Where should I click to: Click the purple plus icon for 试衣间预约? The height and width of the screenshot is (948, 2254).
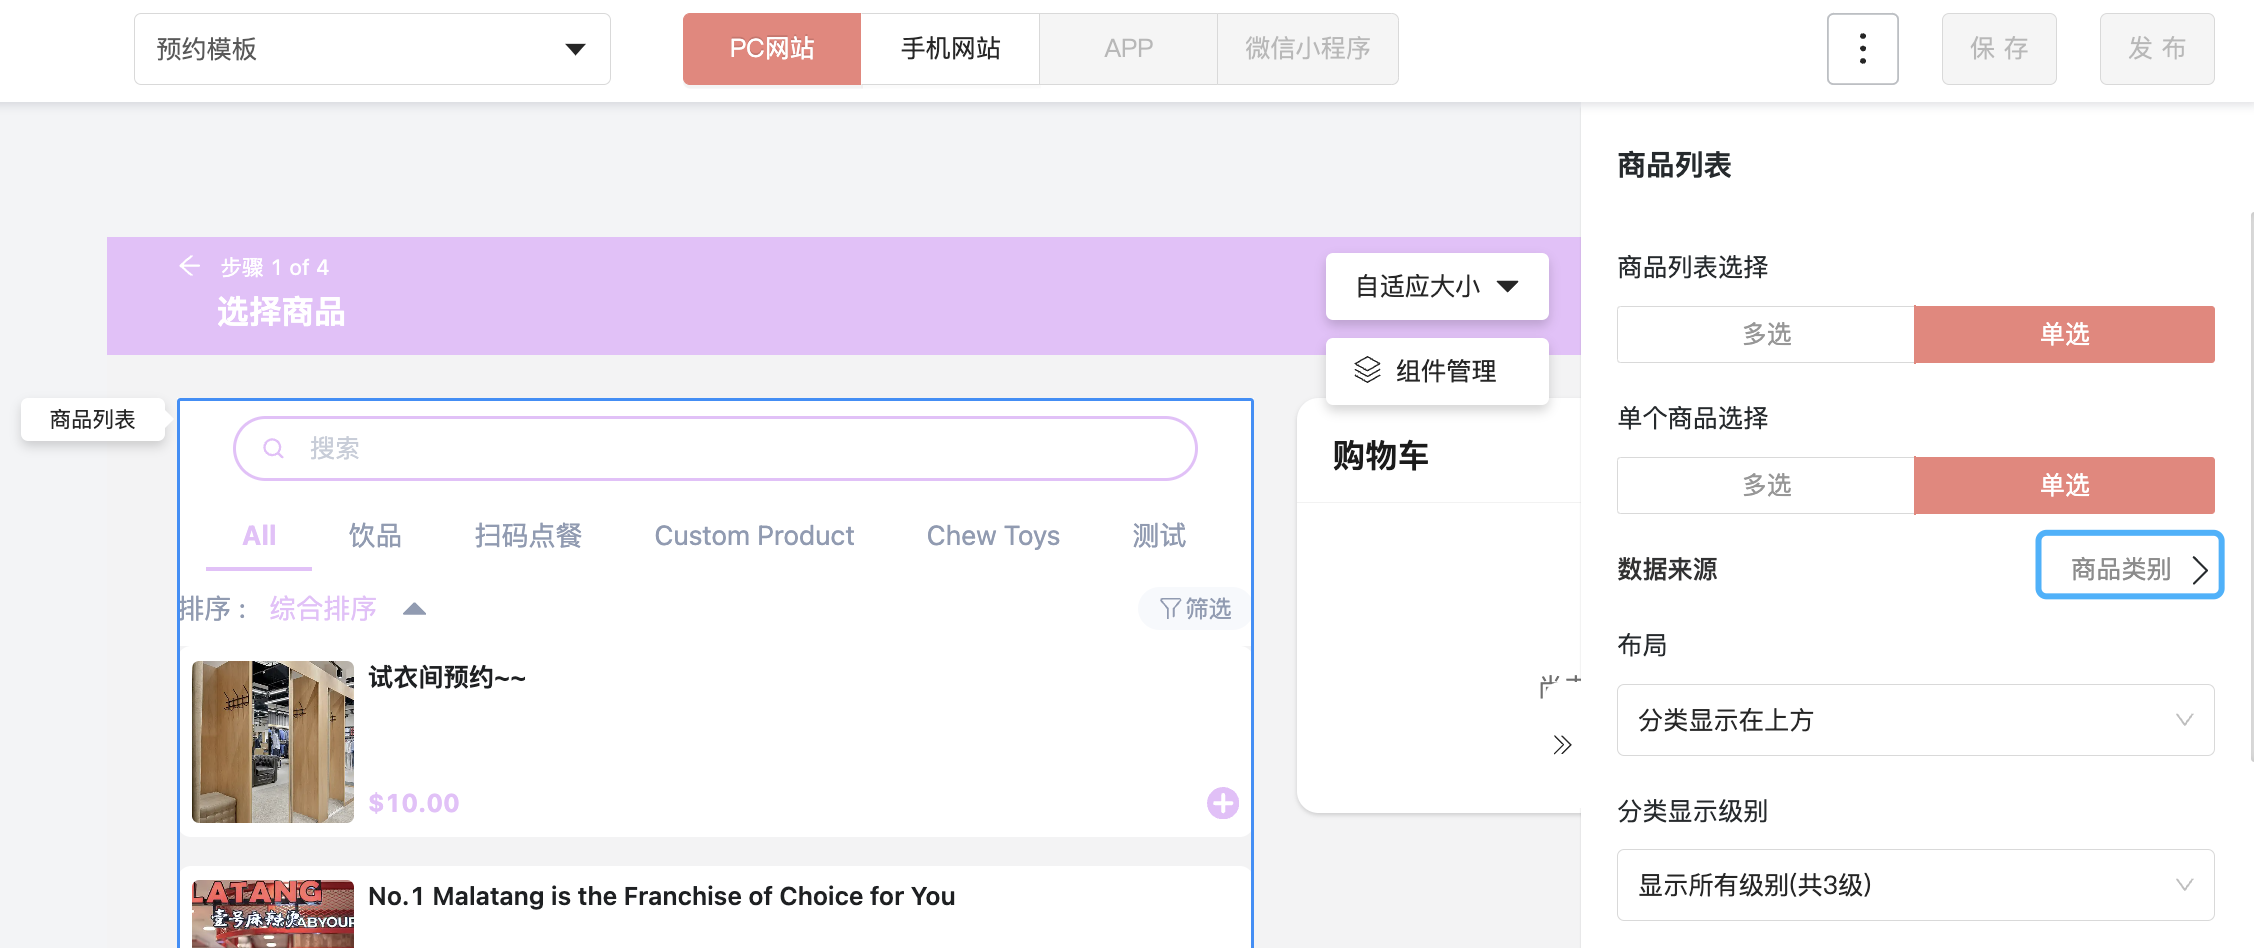[x=1222, y=803]
